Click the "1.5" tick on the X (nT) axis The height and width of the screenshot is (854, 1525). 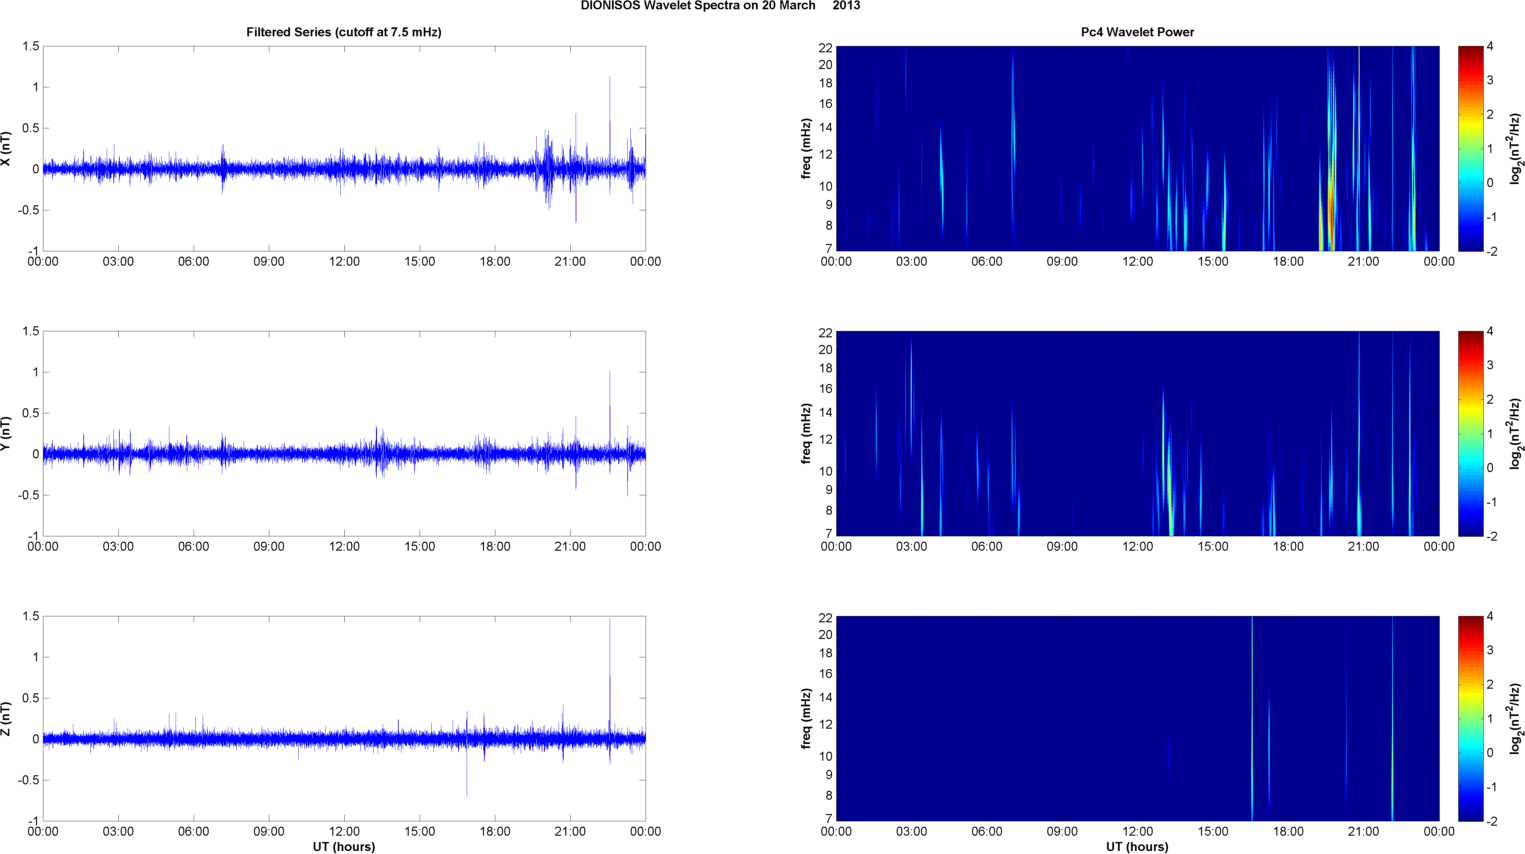tap(30, 47)
